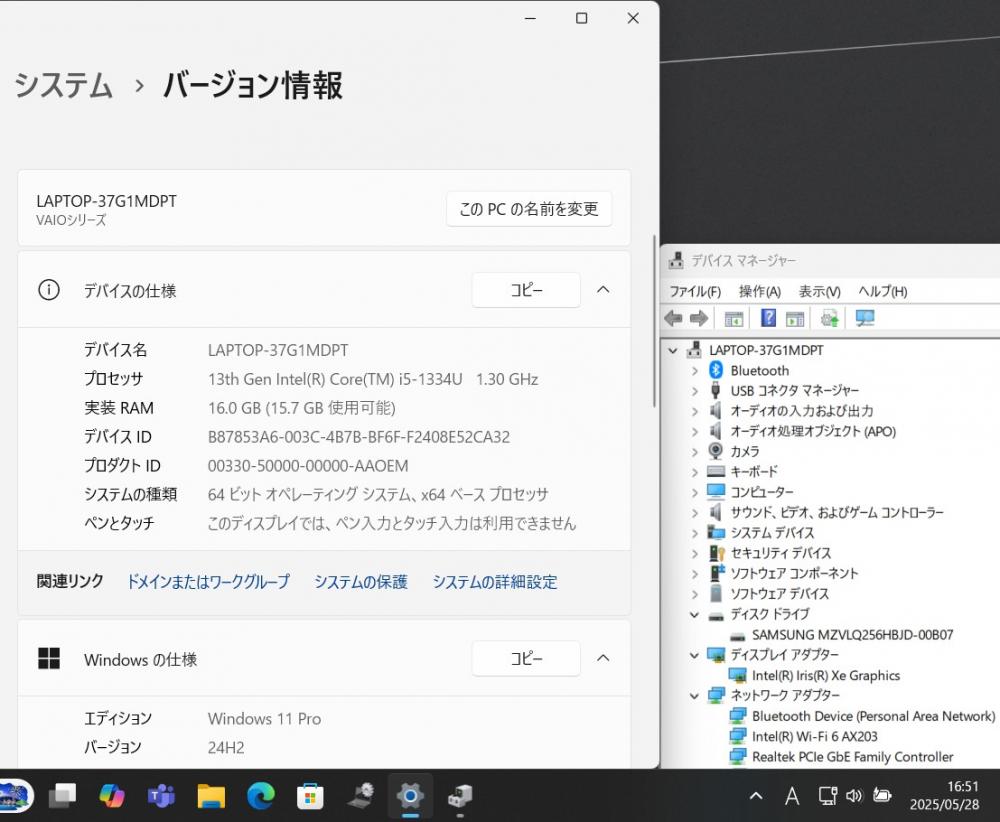Viewport: 1000px width, 822px height.
Task: Open the システムの保護 link
Action: click(x=360, y=581)
